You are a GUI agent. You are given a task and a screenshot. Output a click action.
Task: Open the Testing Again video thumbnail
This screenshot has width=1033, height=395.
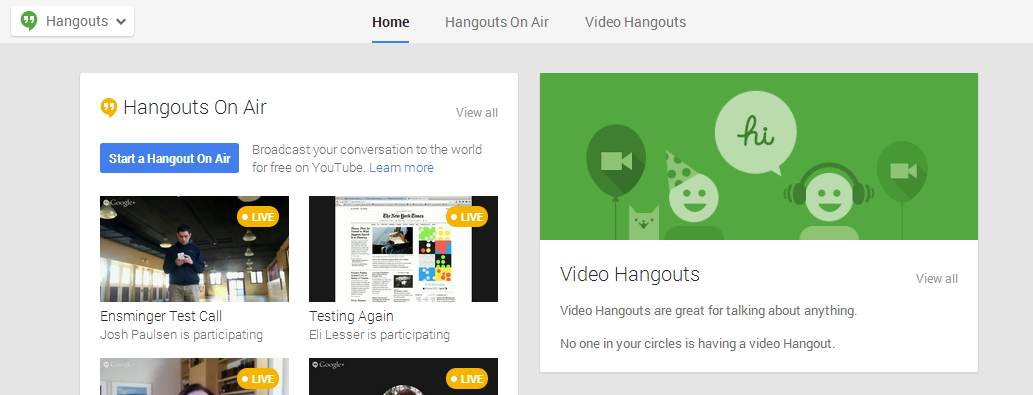(x=403, y=249)
